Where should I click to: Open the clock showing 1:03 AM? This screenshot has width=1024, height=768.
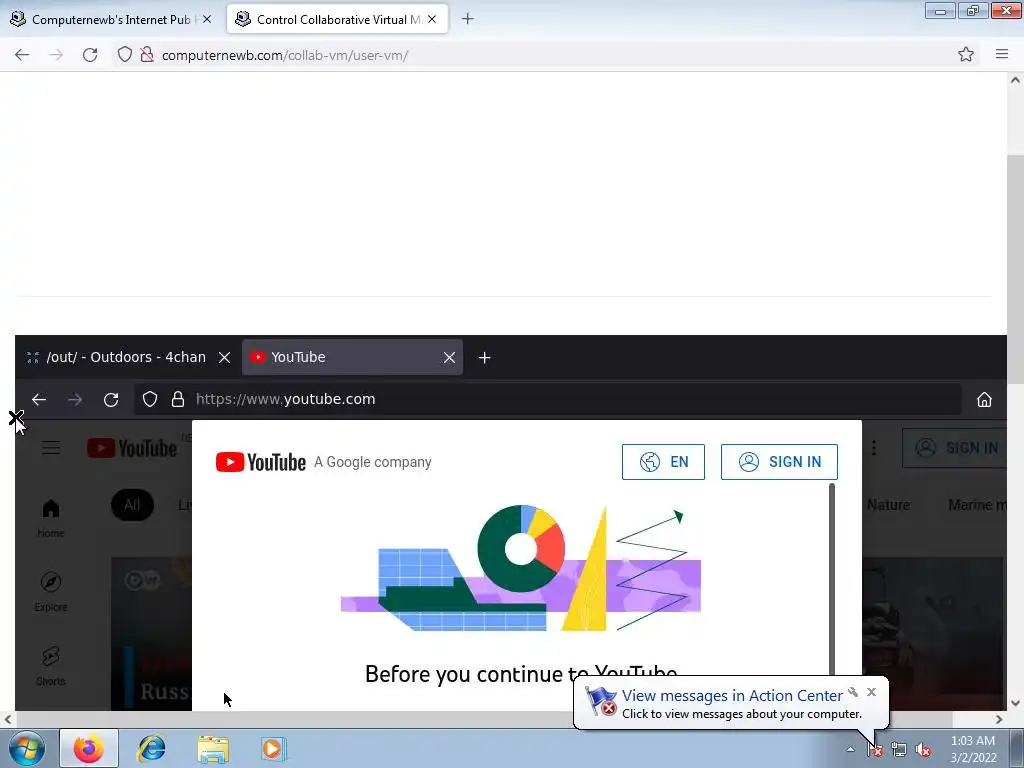tap(973, 749)
